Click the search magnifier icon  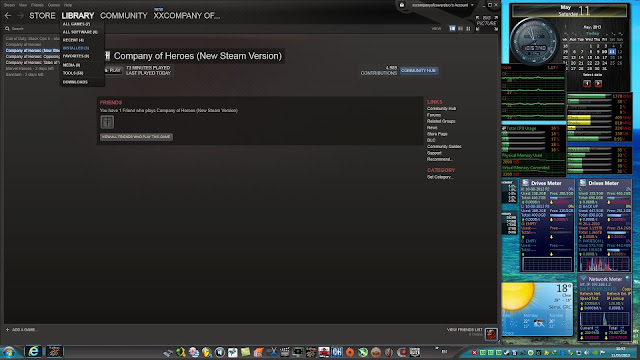pyautogui.click(x=7, y=29)
